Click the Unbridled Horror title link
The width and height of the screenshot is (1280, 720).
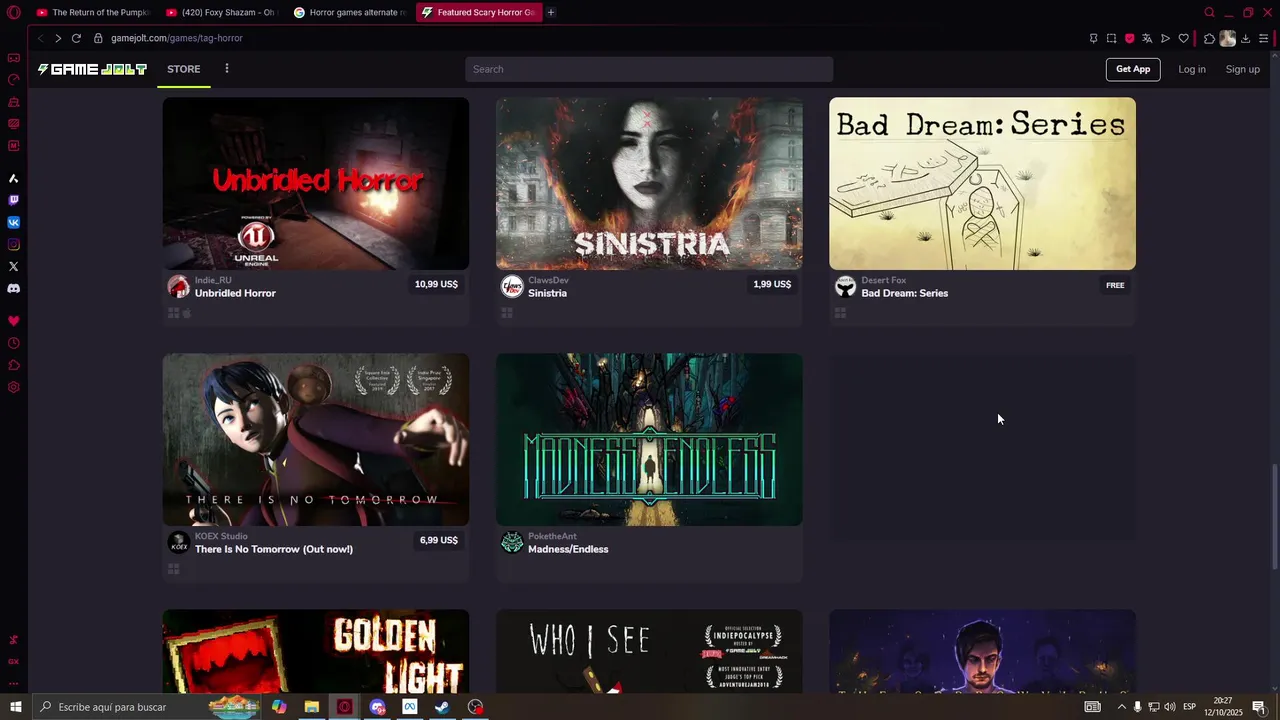(x=235, y=293)
